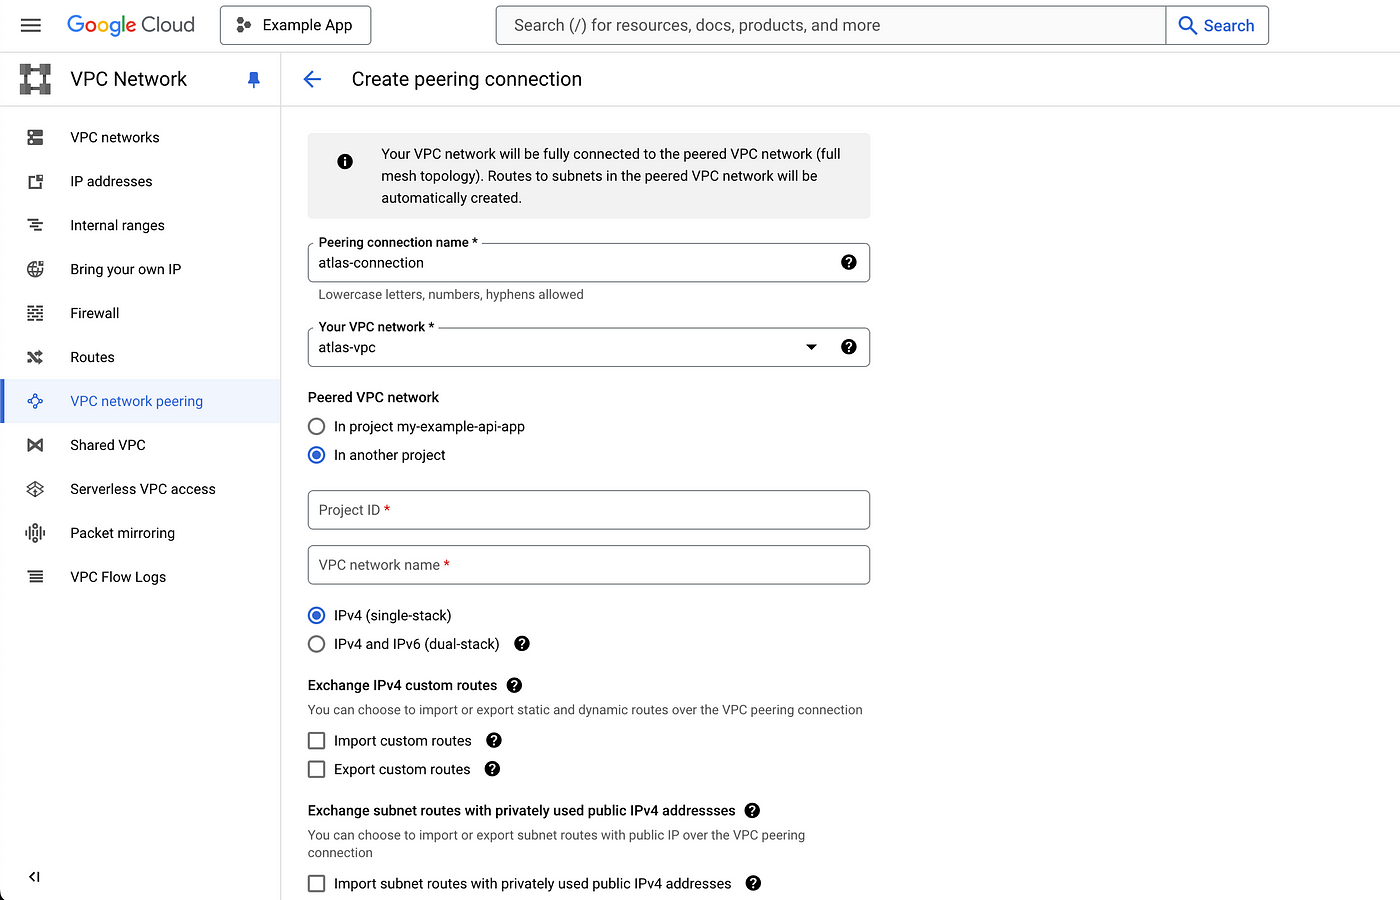
Task: Click help icon beside Export custom routes
Action: coord(492,769)
